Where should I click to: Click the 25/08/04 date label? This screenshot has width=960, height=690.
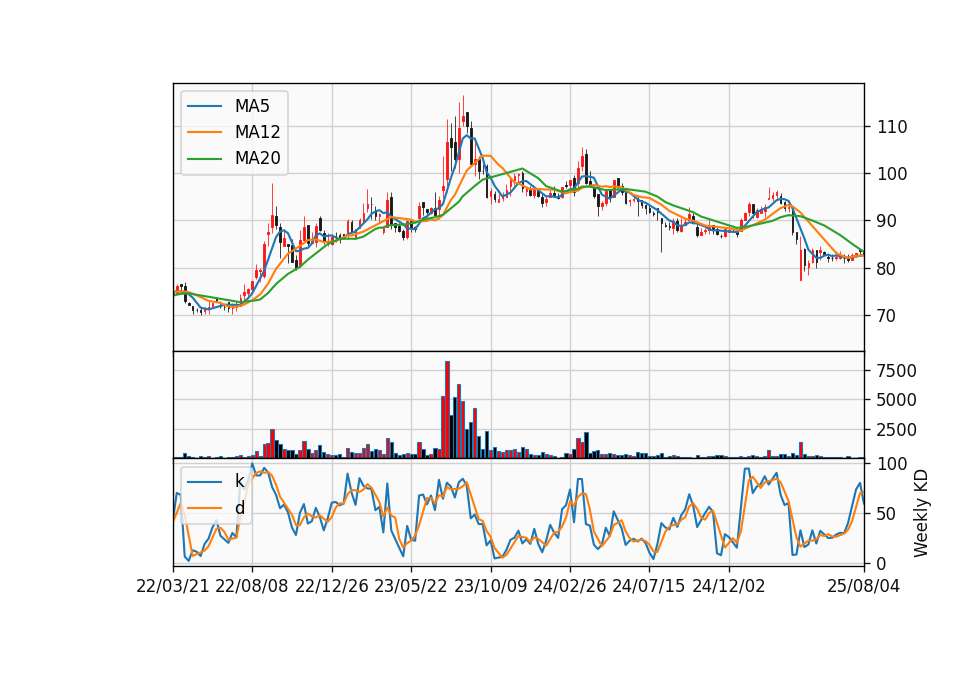(864, 587)
